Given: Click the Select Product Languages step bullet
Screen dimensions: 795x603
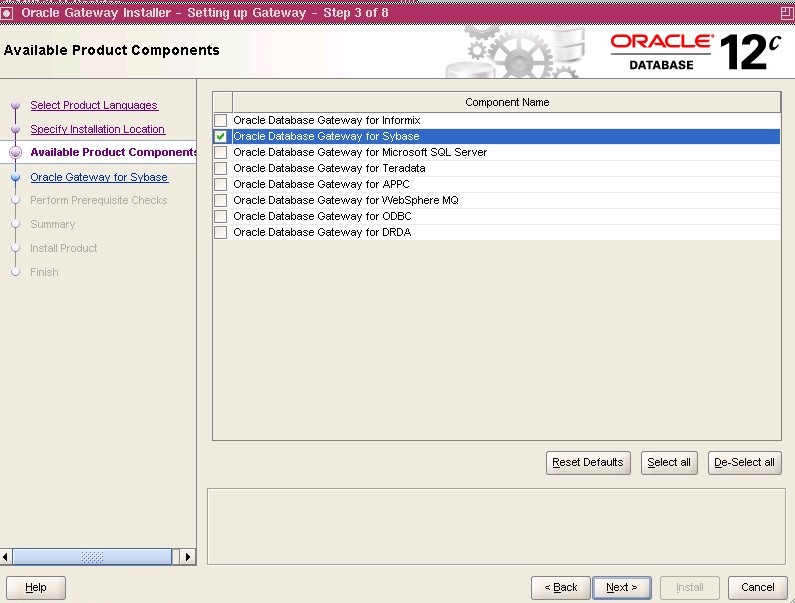Looking at the screenshot, I should tap(16, 105).
